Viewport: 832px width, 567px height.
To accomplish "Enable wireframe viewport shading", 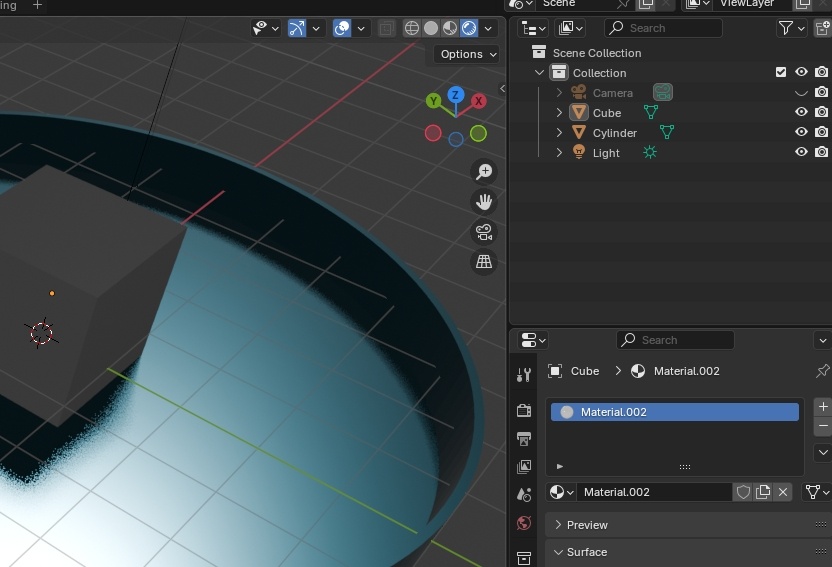I will (x=411, y=28).
